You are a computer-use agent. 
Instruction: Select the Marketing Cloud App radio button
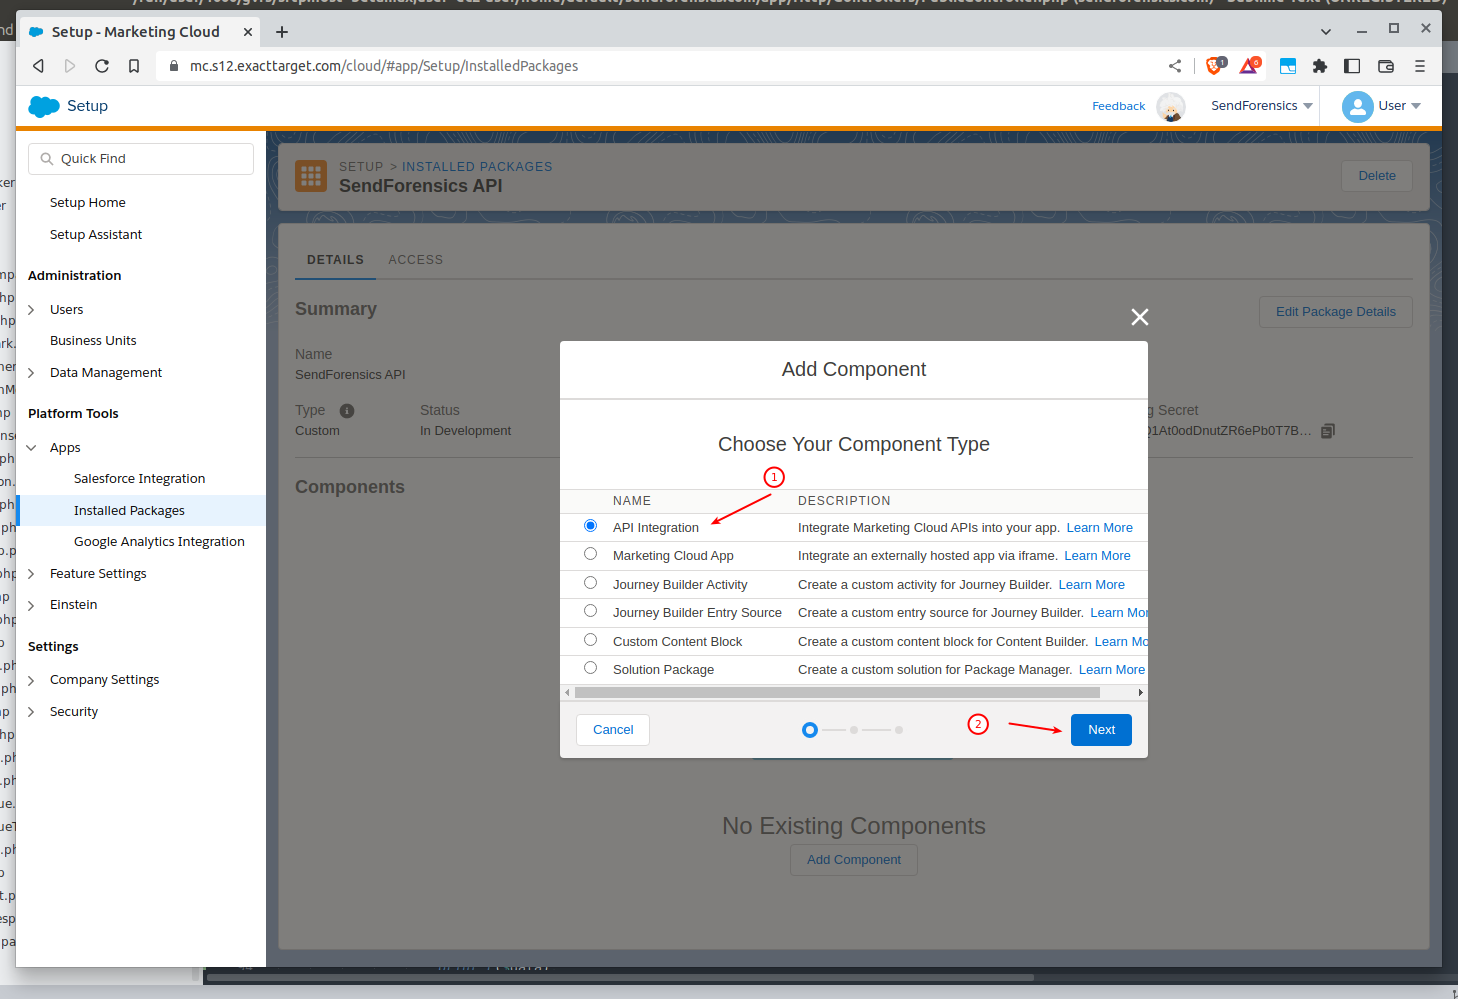[x=590, y=554]
